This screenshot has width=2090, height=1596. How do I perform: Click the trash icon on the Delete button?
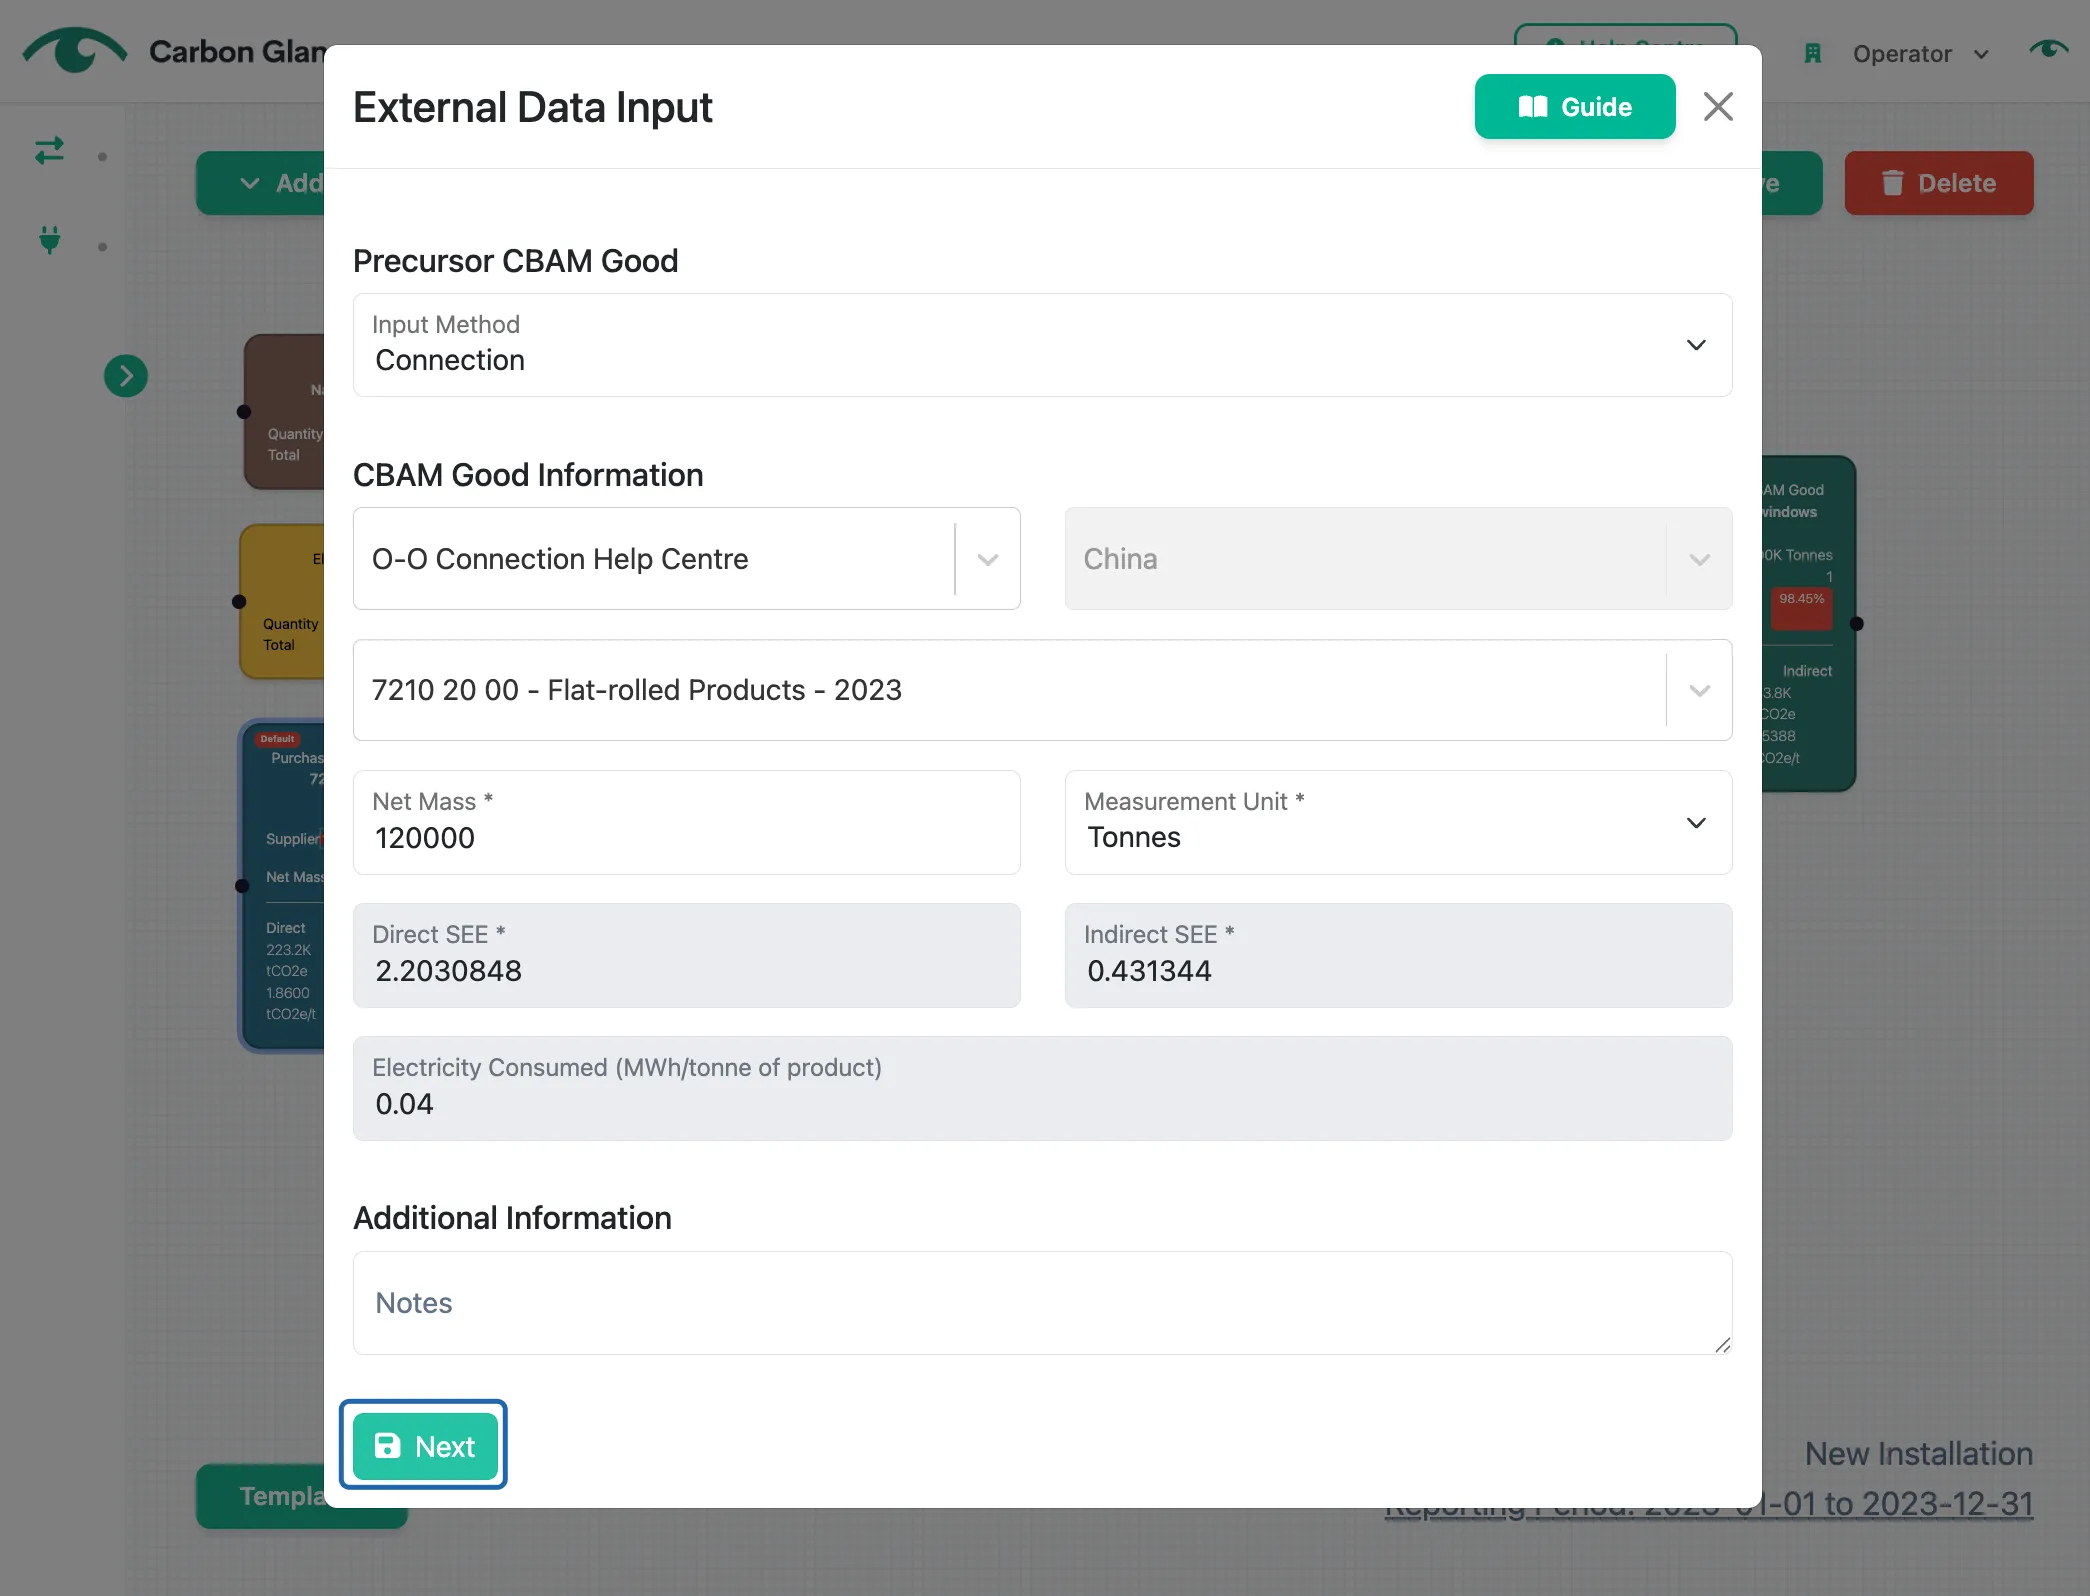tap(1892, 183)
